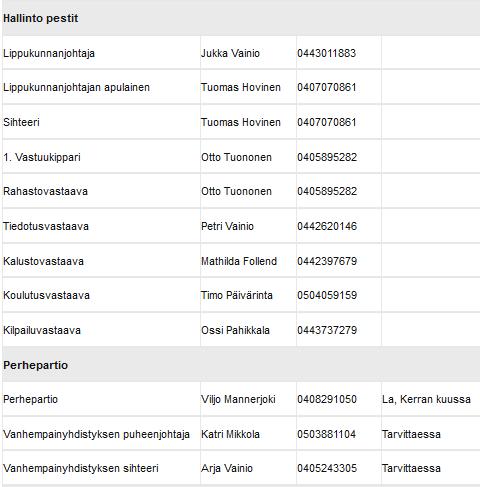Click Jukka Vainio's name
The height and width of the screenshot is (487, 480).
(230, 53)
